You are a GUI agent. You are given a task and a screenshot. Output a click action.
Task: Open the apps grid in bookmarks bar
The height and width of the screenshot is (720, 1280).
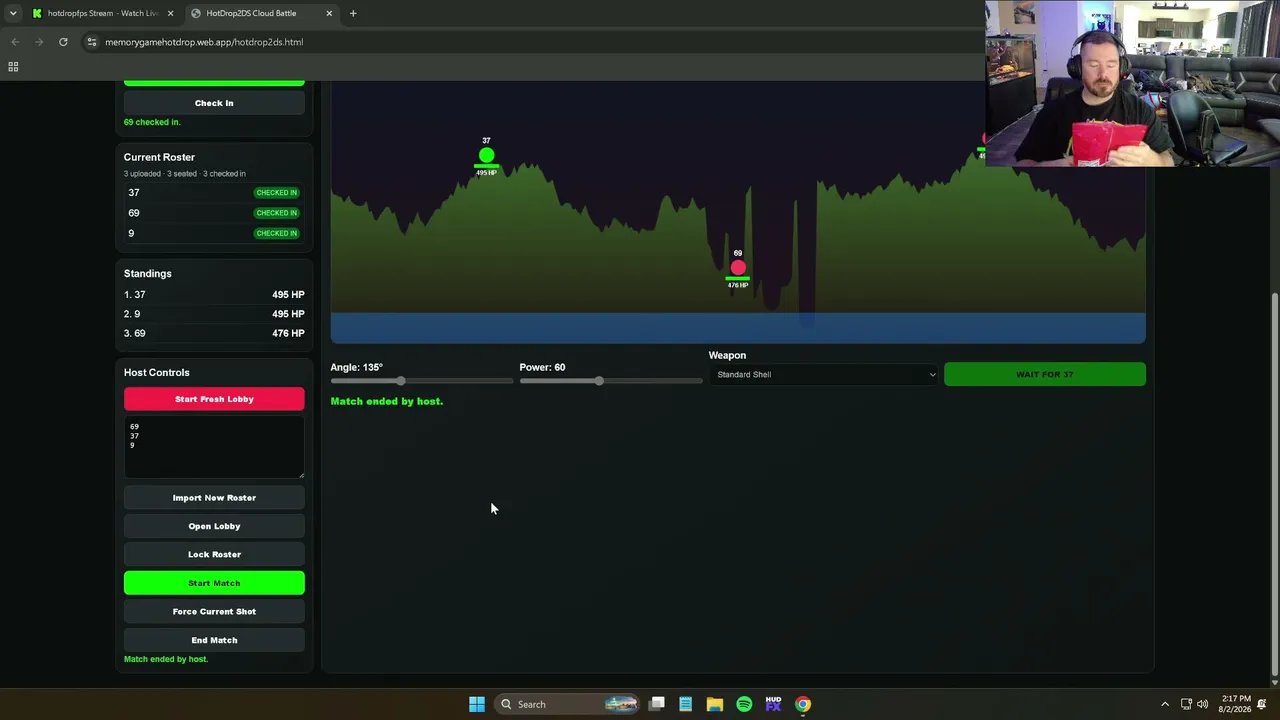pyautogui.click(x=13, y=67)
